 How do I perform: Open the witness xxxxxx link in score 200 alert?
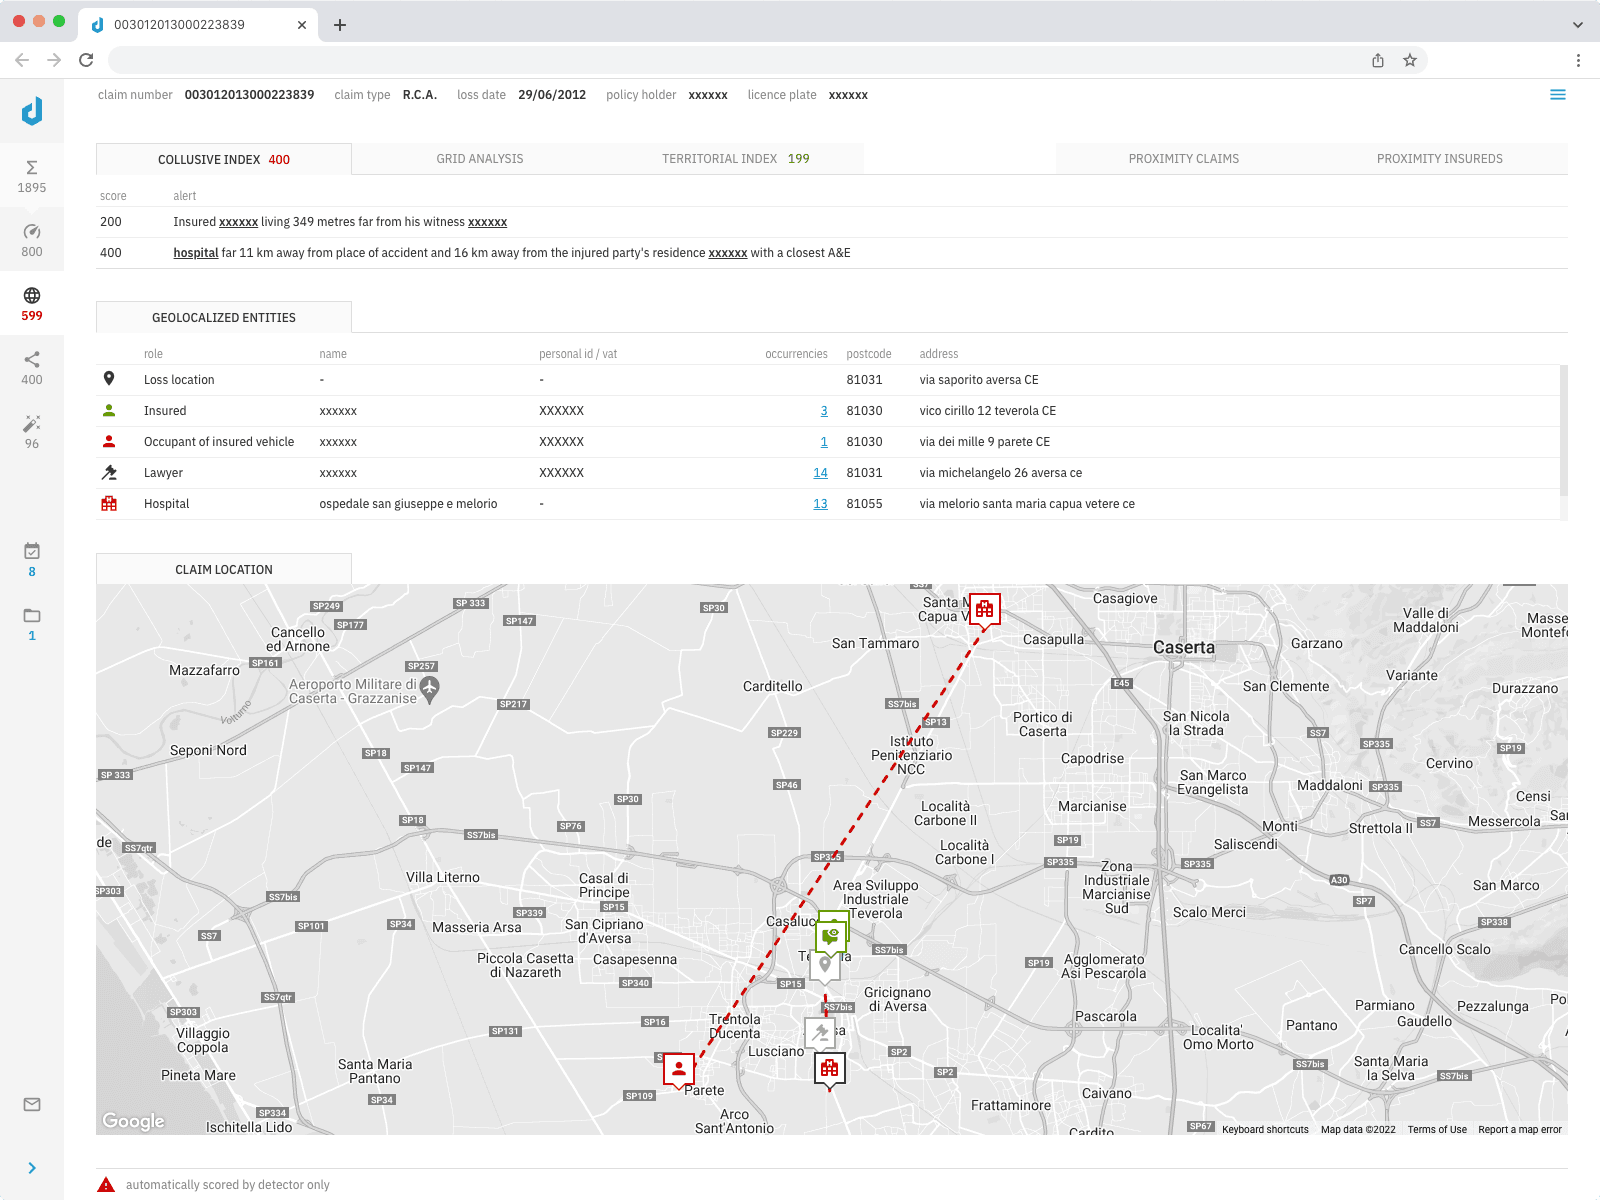tap(487, 222)
